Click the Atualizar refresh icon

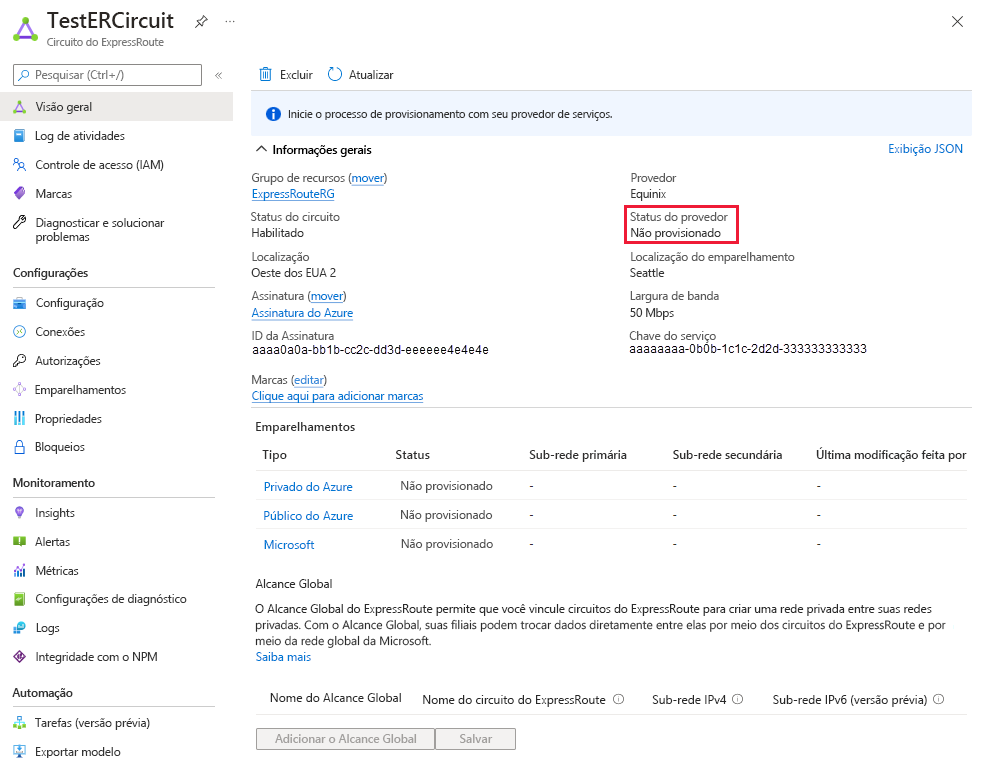point(335,74)
